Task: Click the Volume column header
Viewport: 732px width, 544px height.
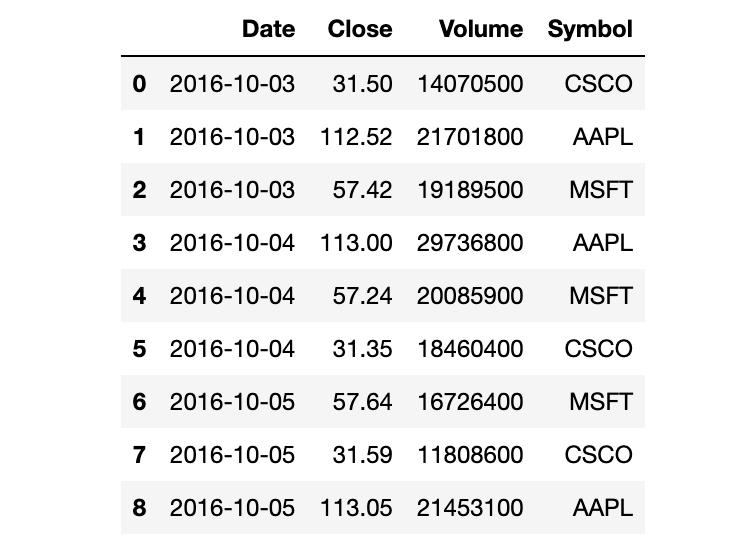Action: click(480, 29)
